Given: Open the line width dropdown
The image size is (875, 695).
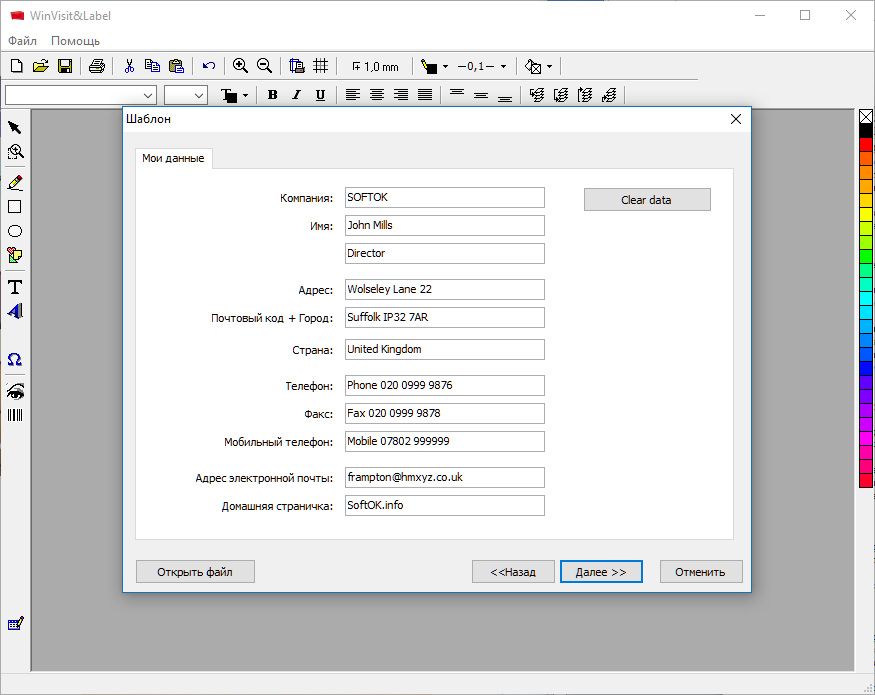Looking at the screenshot, I should [x=503, y=67].
